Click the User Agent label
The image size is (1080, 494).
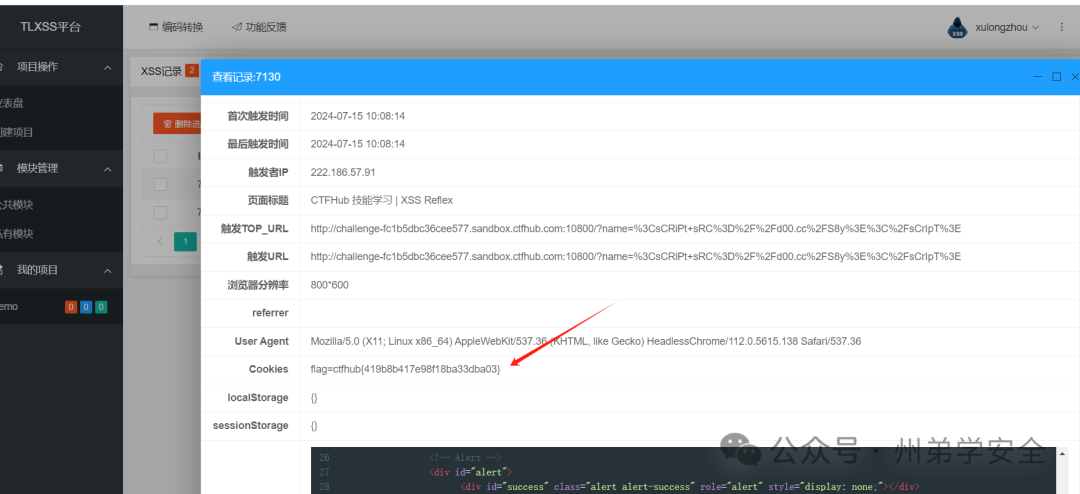pyautogui.click(x=261, y=341)
